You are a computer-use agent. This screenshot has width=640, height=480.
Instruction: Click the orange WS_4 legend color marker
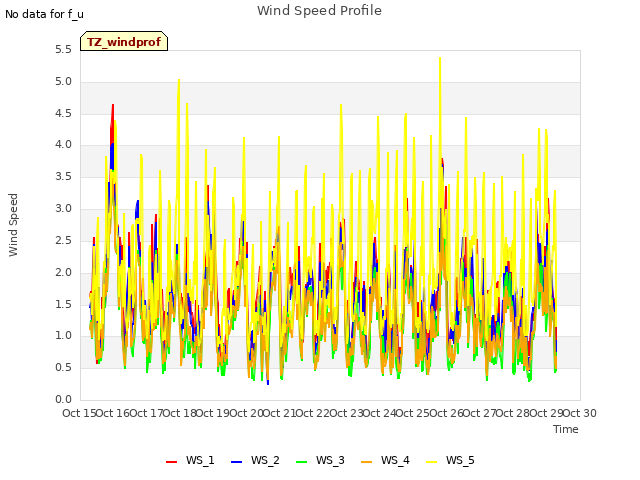(367, 462)
